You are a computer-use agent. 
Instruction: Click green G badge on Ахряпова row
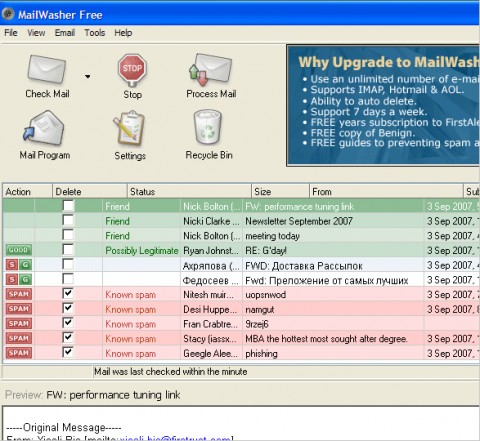tap(25, 265)
